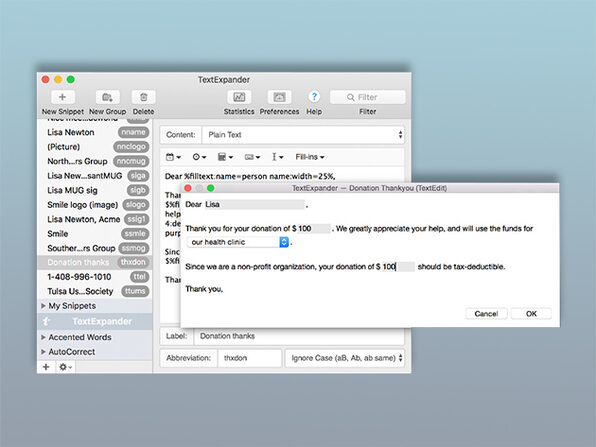The image size is (596, 447).
Task: Select the TextExpander group in sidebar
Action: (x=95, y=322)
